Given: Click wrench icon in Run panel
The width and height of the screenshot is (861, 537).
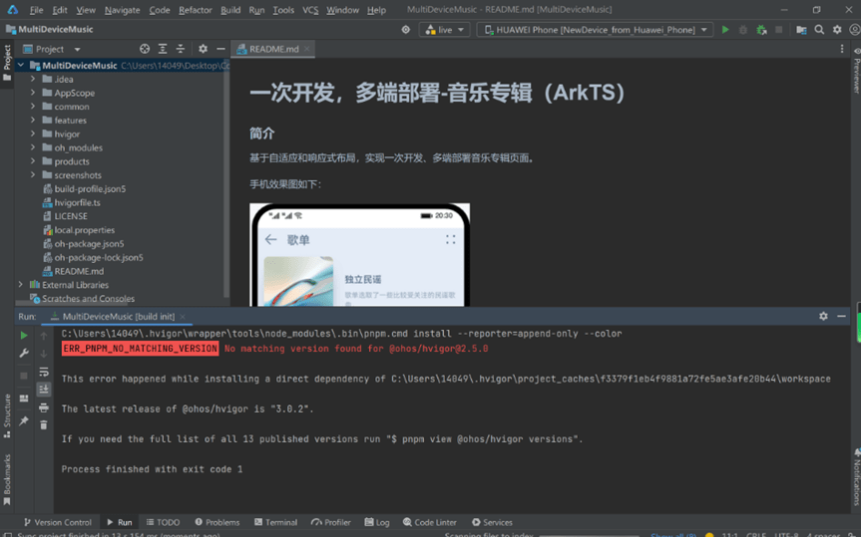Looking at the screenshot, I should click(x=24, y=354).
